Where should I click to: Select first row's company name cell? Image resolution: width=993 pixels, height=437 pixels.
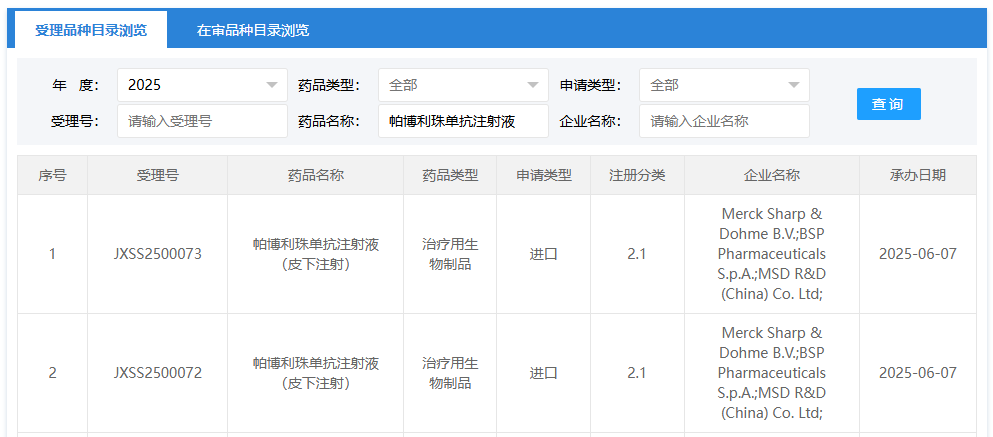coord(771,254)
